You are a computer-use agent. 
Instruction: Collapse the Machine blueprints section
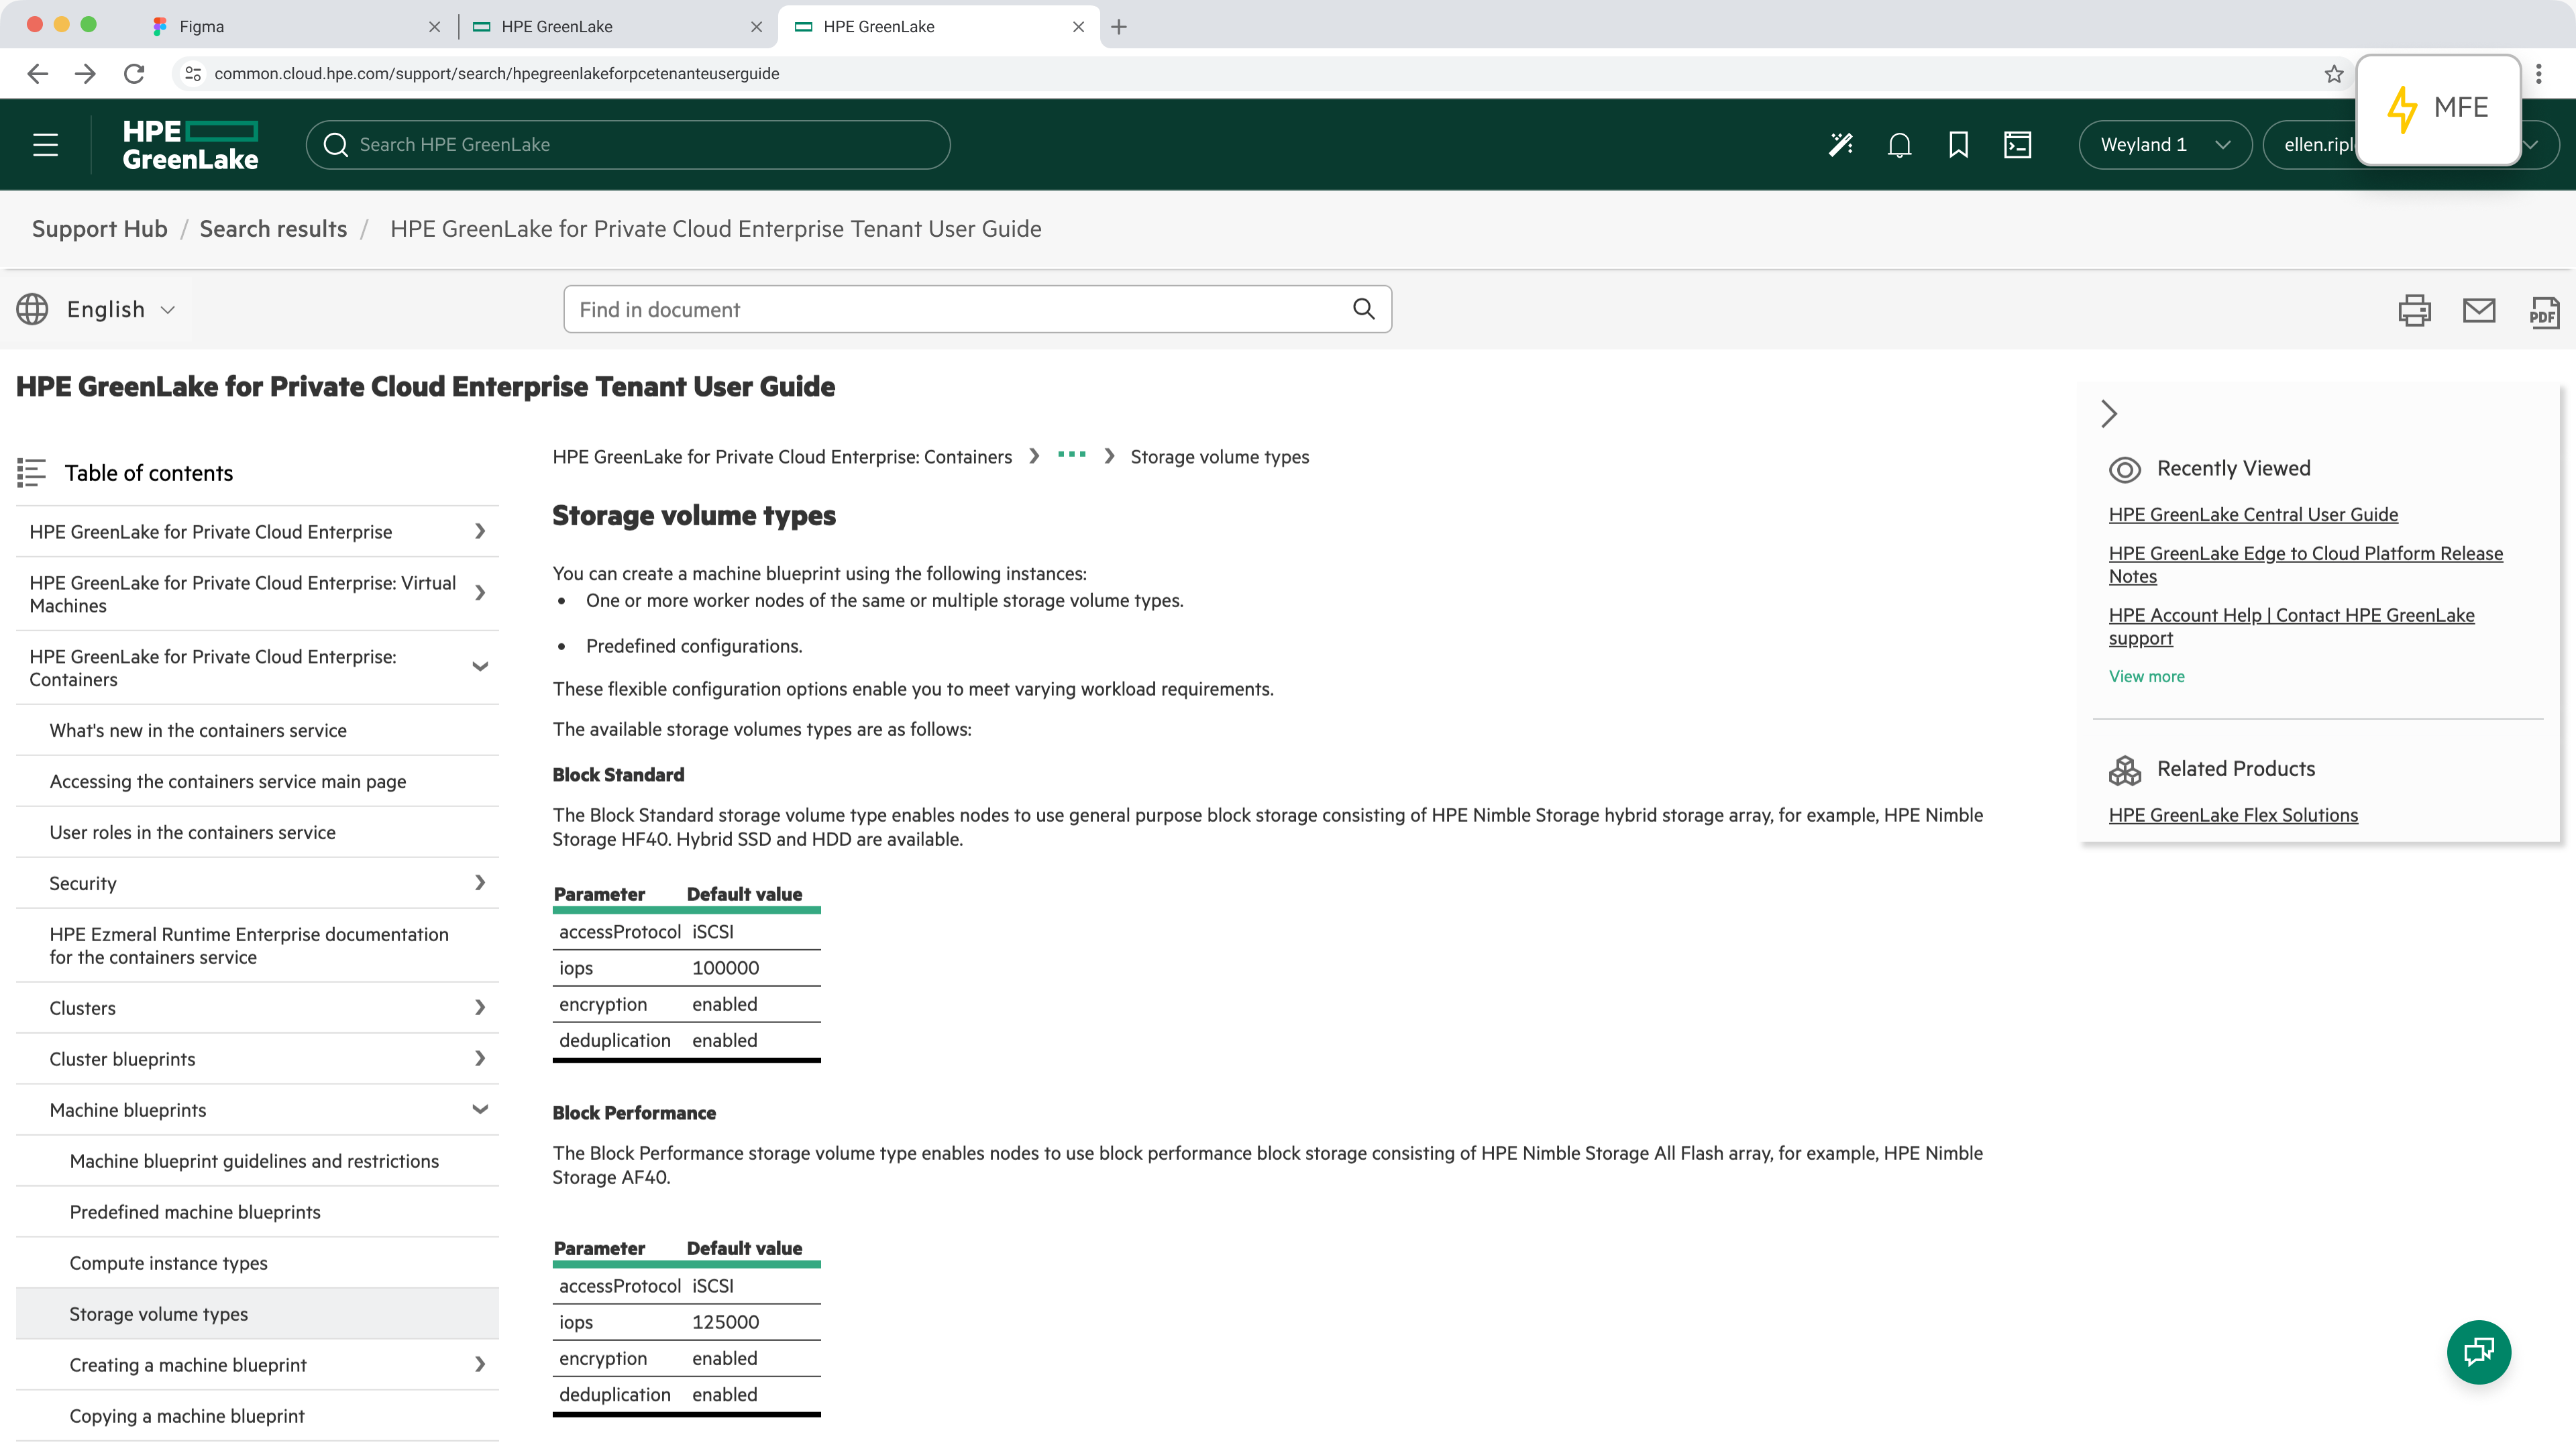pos(480,1109)
